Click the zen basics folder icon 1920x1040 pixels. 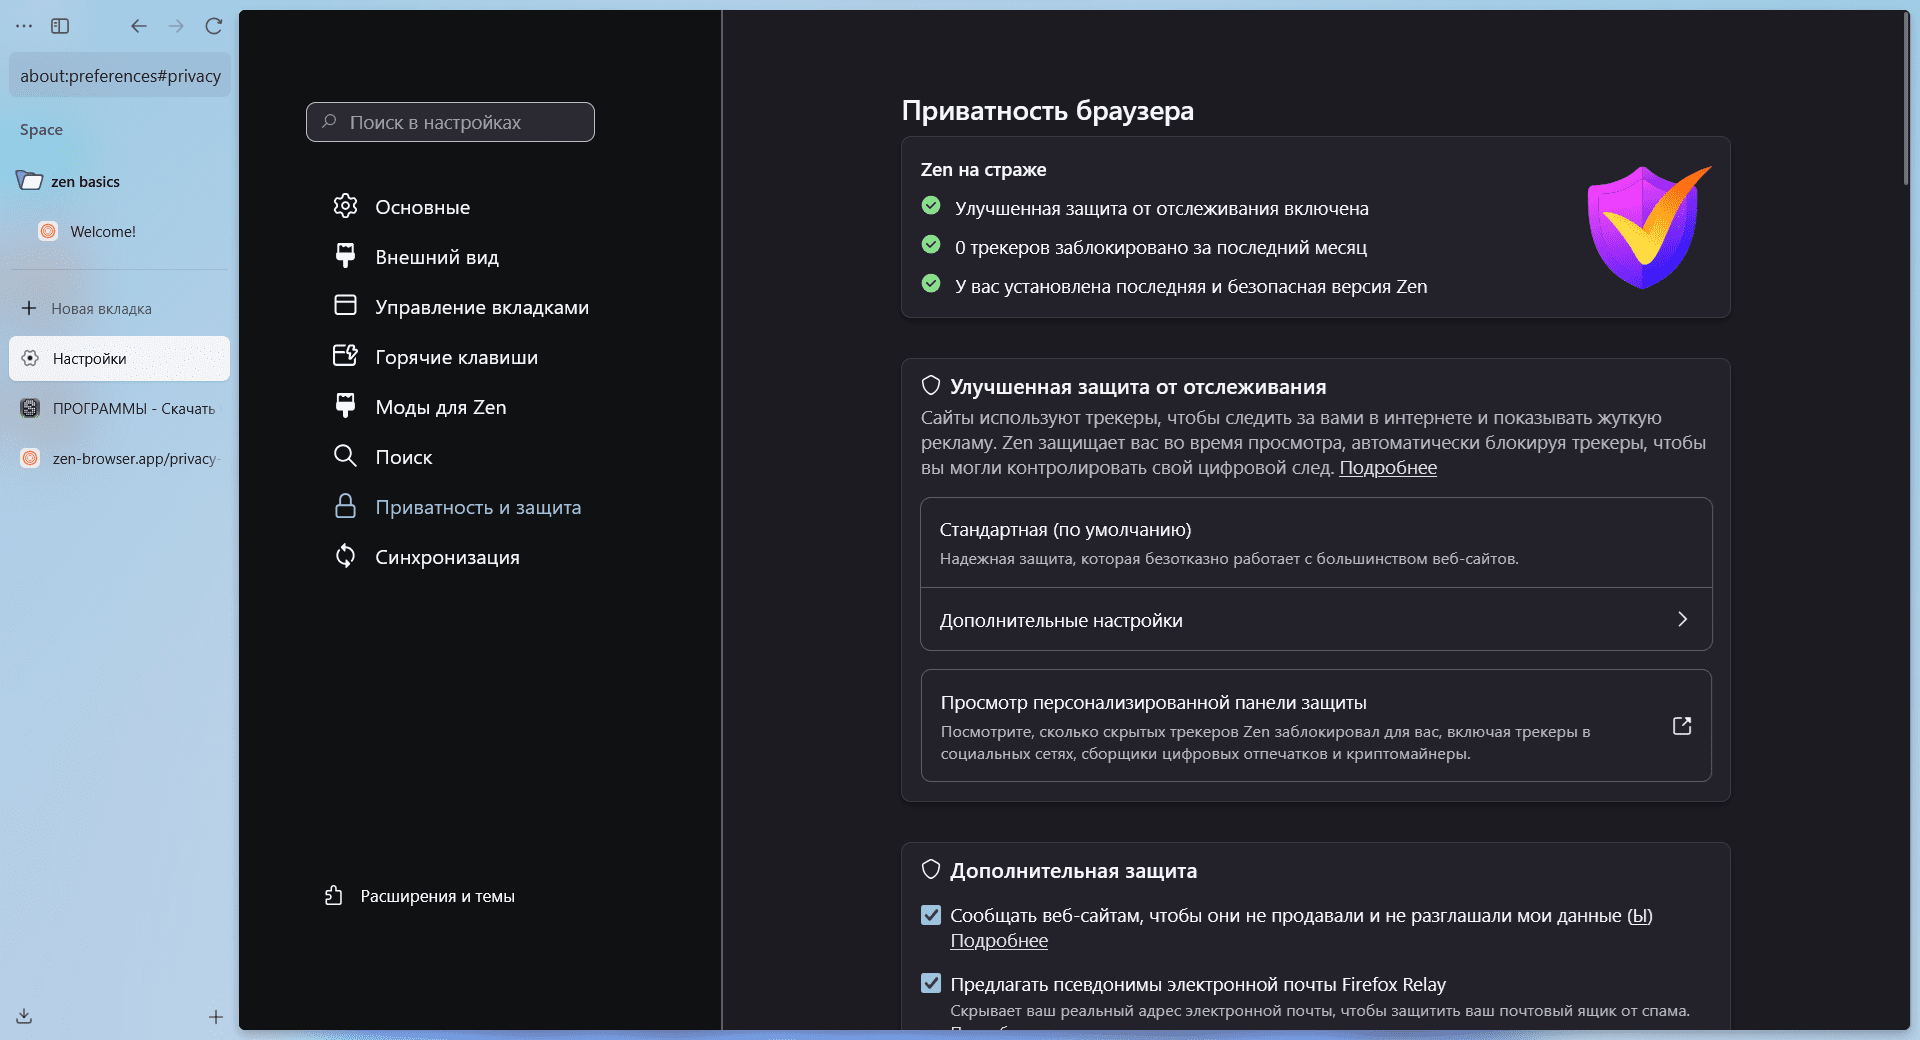pos(30,181)
